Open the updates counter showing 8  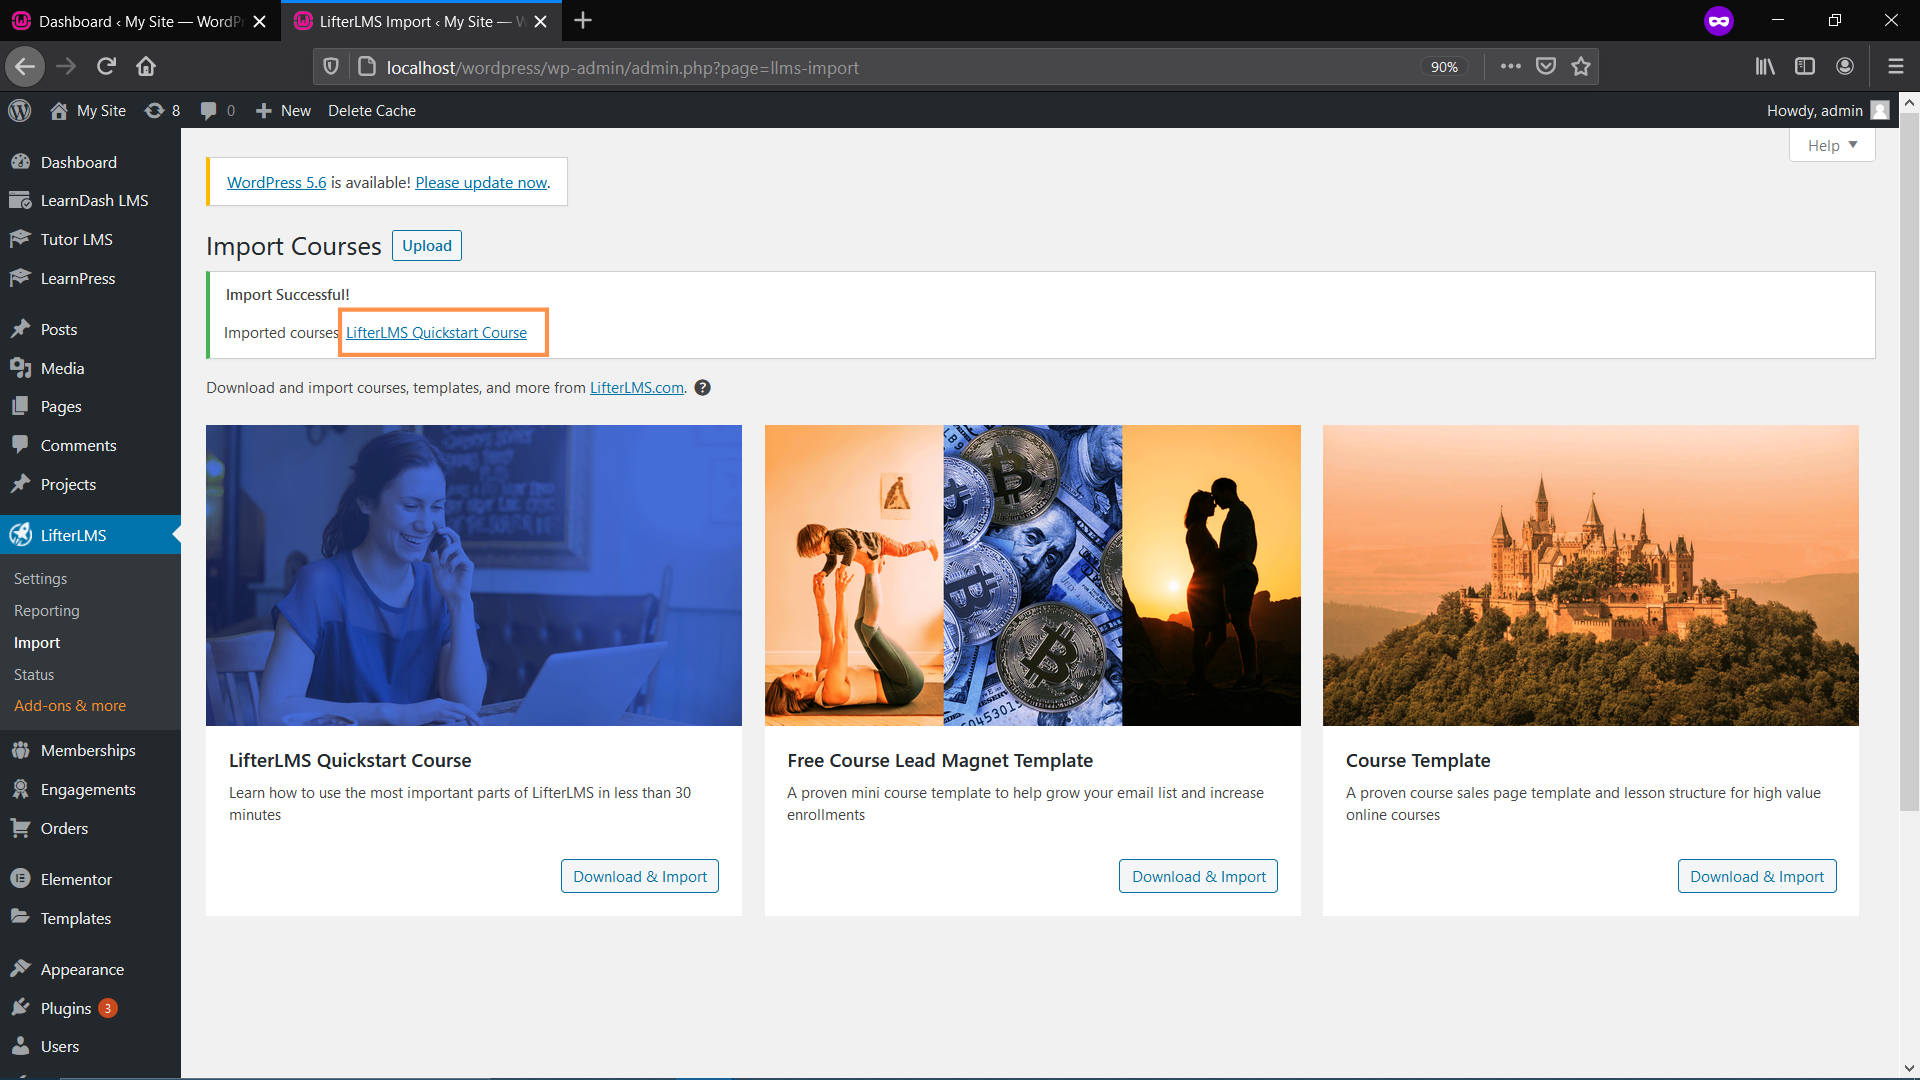coord(163,110)
